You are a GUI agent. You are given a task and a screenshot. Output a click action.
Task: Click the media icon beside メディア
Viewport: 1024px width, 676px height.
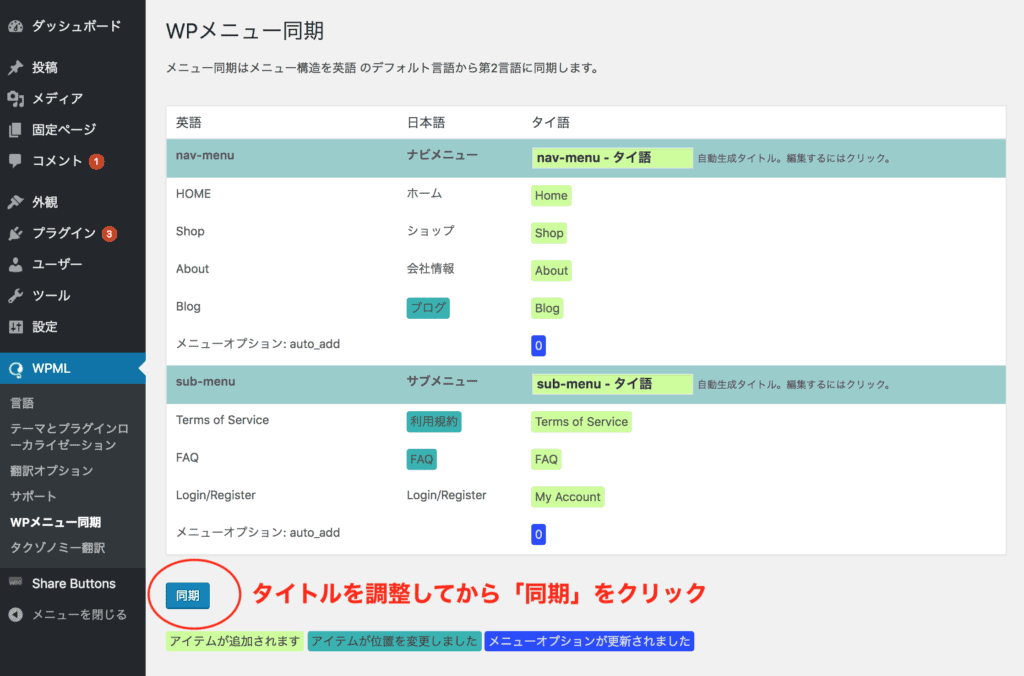tap(16, 99)
